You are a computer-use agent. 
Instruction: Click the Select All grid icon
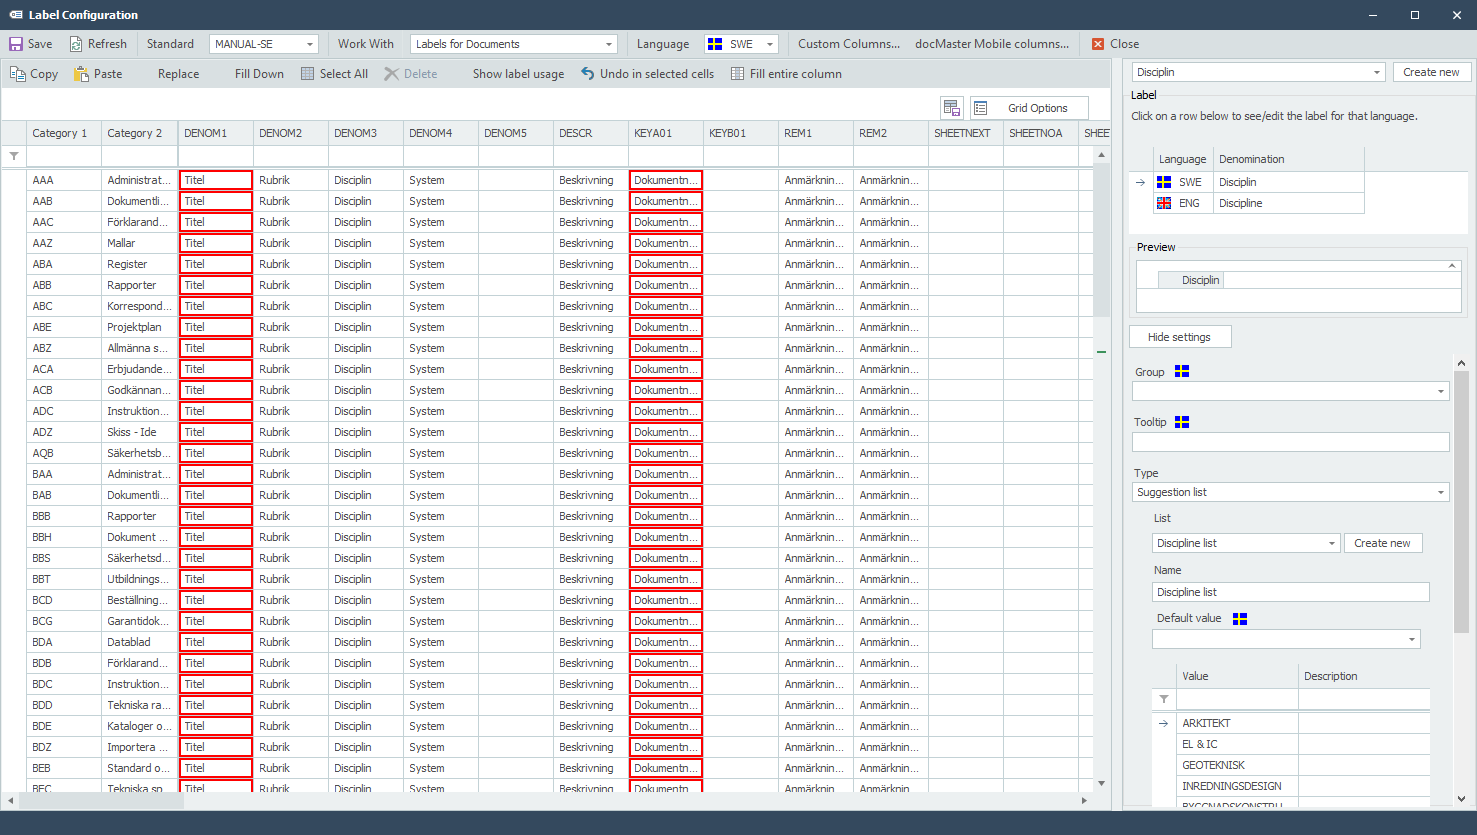(308, 74)
